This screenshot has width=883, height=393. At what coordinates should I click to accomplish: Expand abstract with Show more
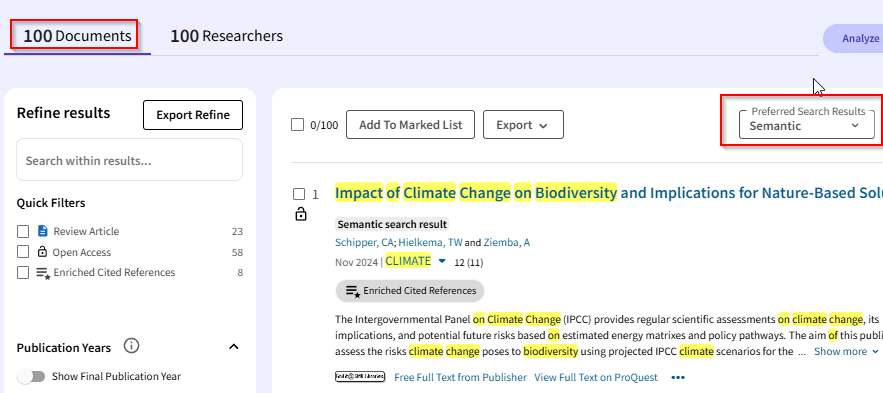(x=846, y=351)
